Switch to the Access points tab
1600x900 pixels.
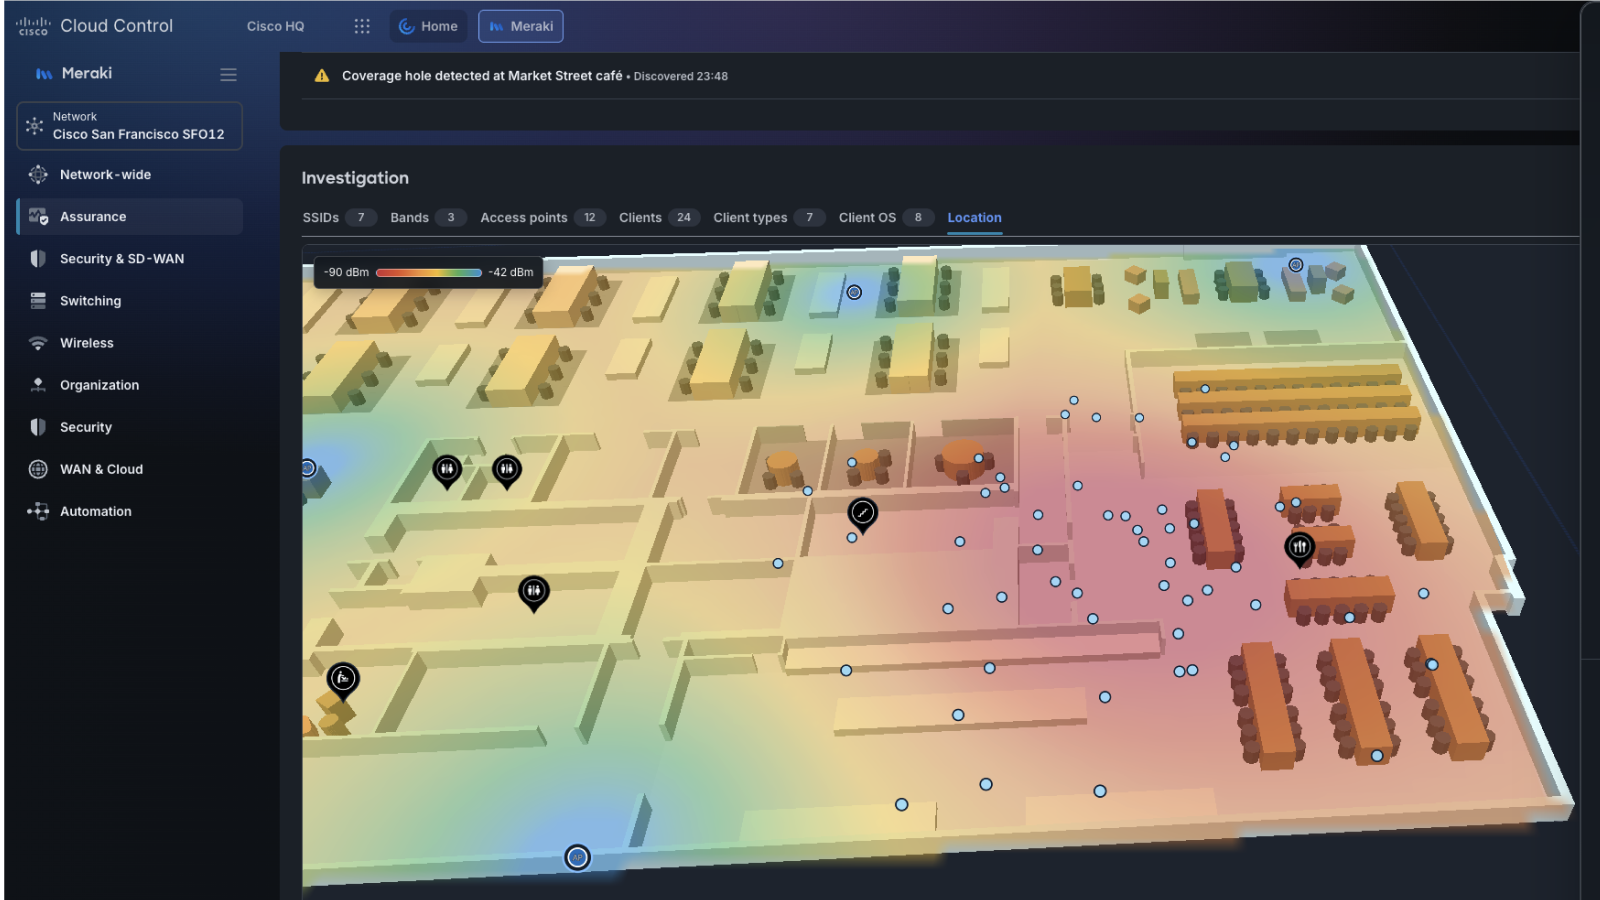(542, 217)
